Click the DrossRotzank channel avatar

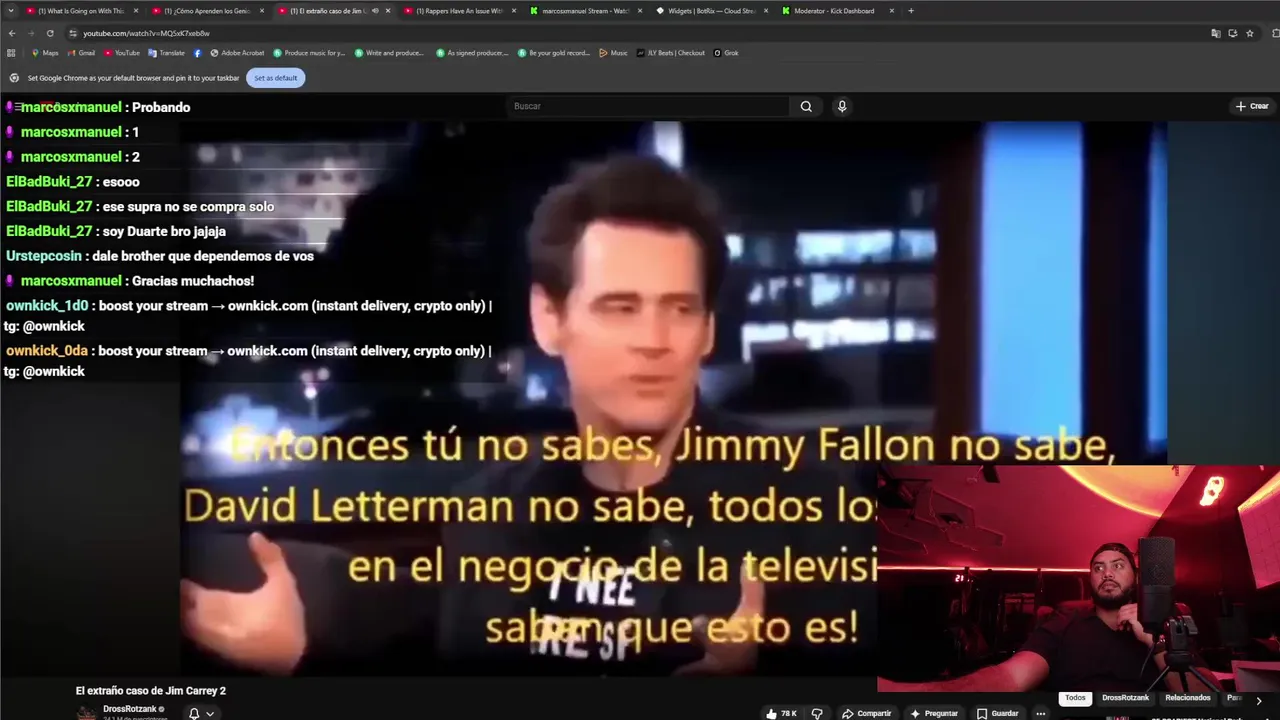[x=87, y=713]
